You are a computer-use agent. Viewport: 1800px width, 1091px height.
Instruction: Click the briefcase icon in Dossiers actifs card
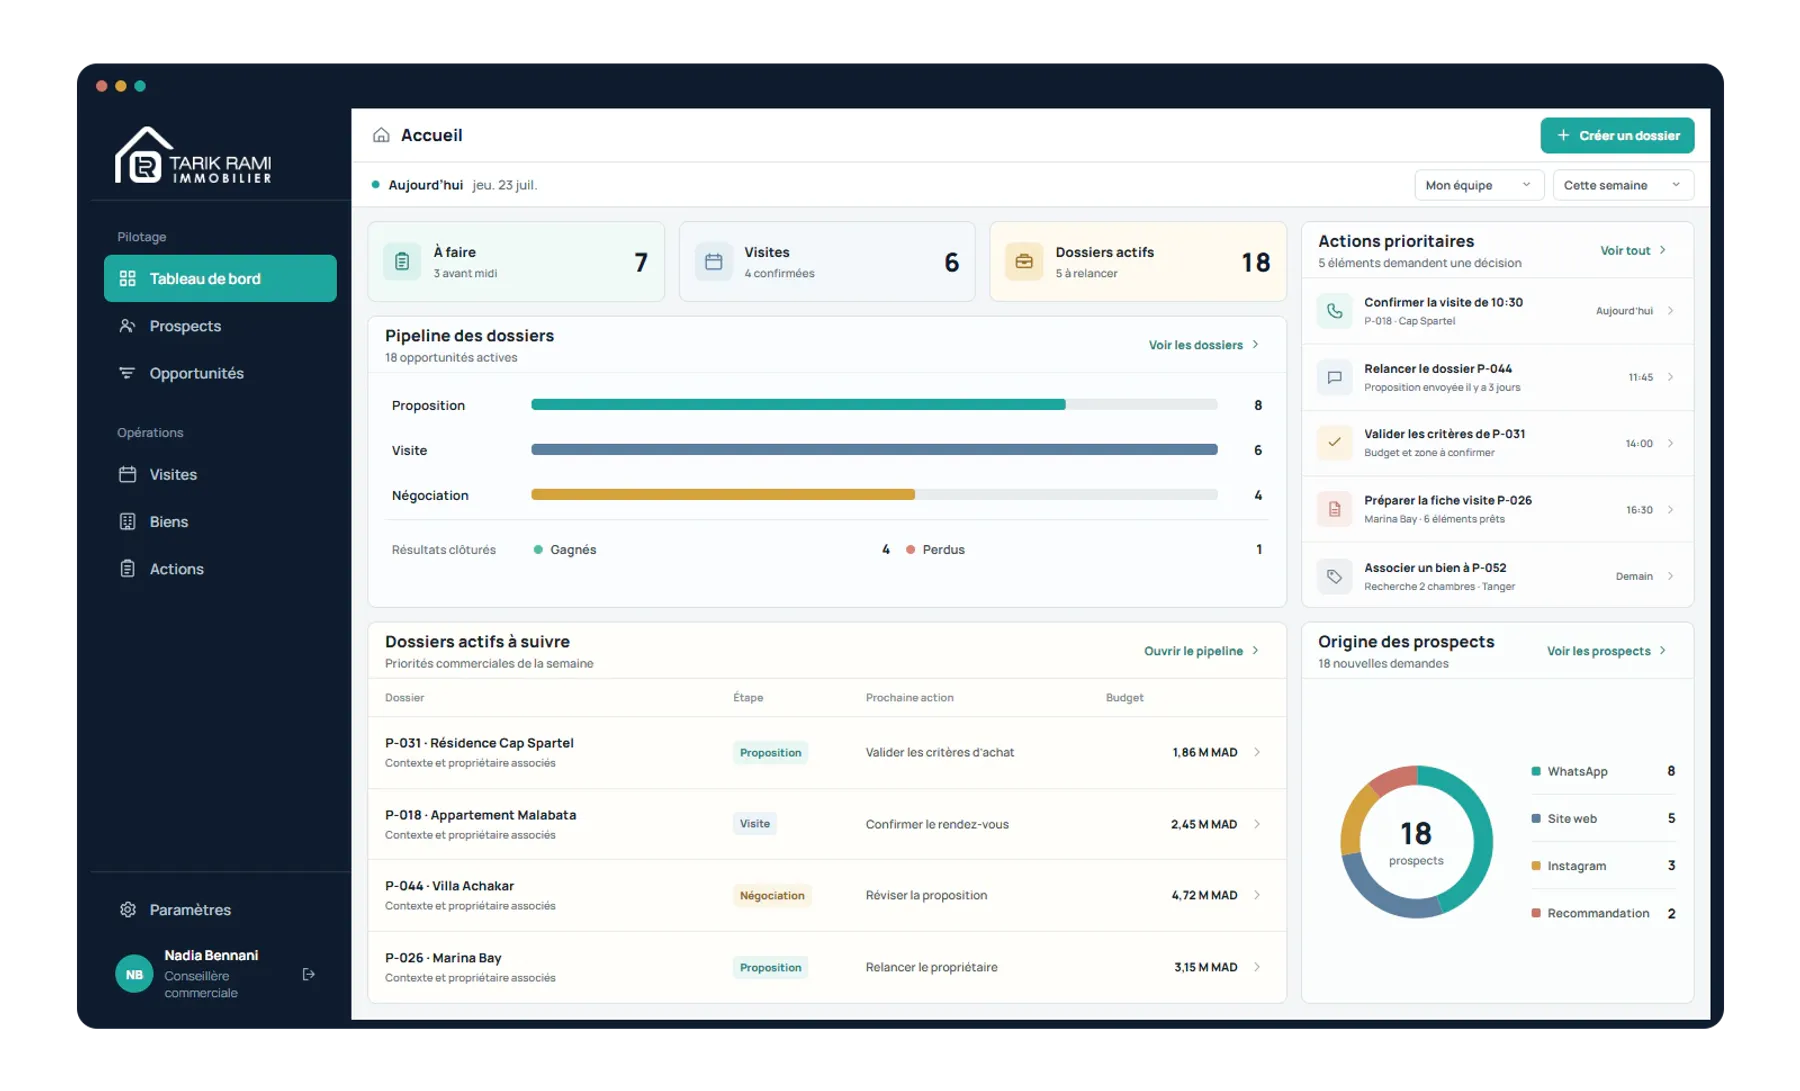point(1024,262)
